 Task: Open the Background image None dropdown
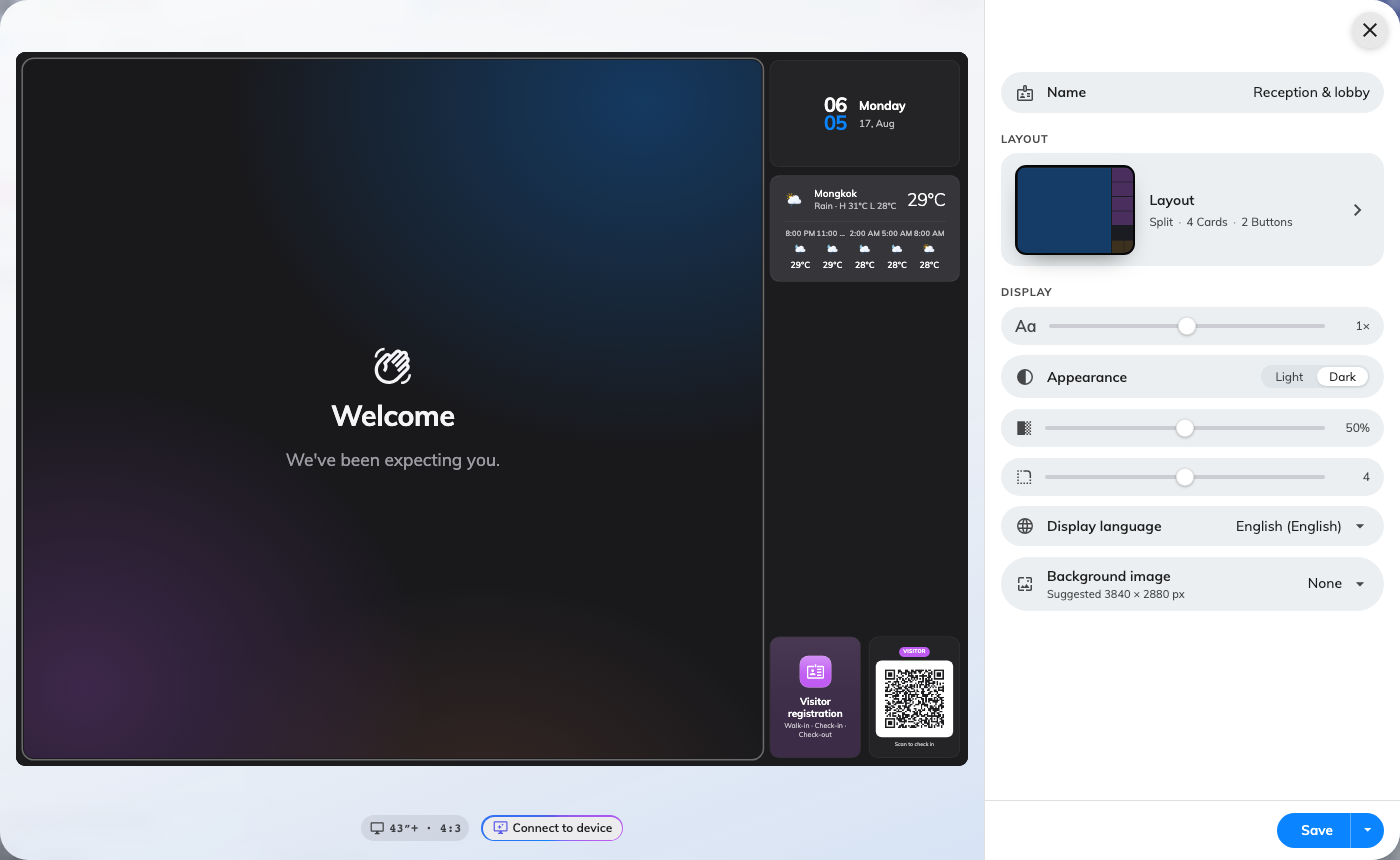1336,584
